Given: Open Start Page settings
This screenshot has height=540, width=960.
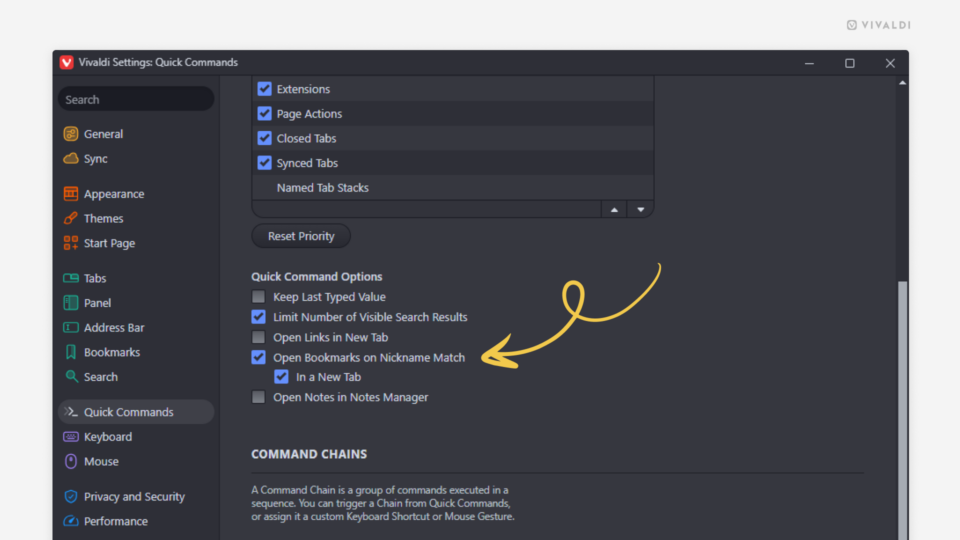Looking at the screenshot, I should click(x=136, y=243).
